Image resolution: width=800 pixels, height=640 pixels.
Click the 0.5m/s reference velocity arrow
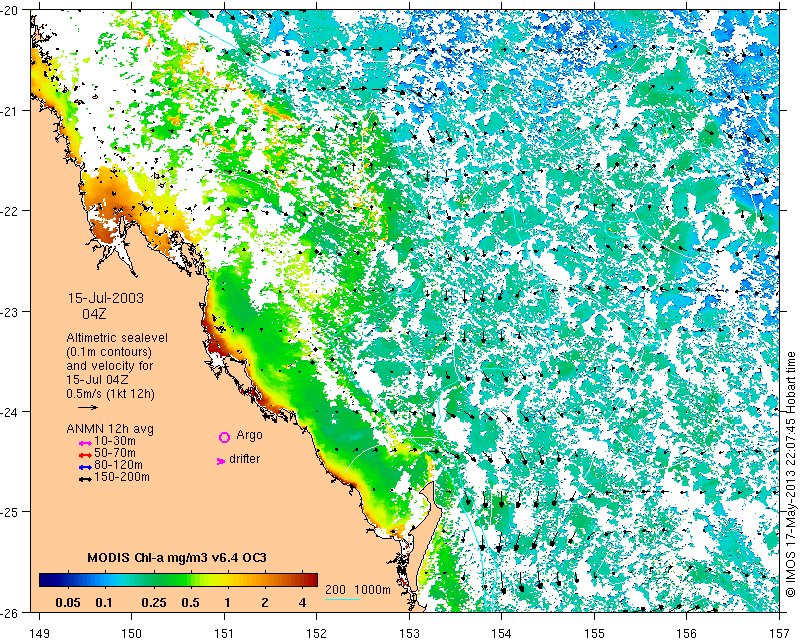coord(88,407)
